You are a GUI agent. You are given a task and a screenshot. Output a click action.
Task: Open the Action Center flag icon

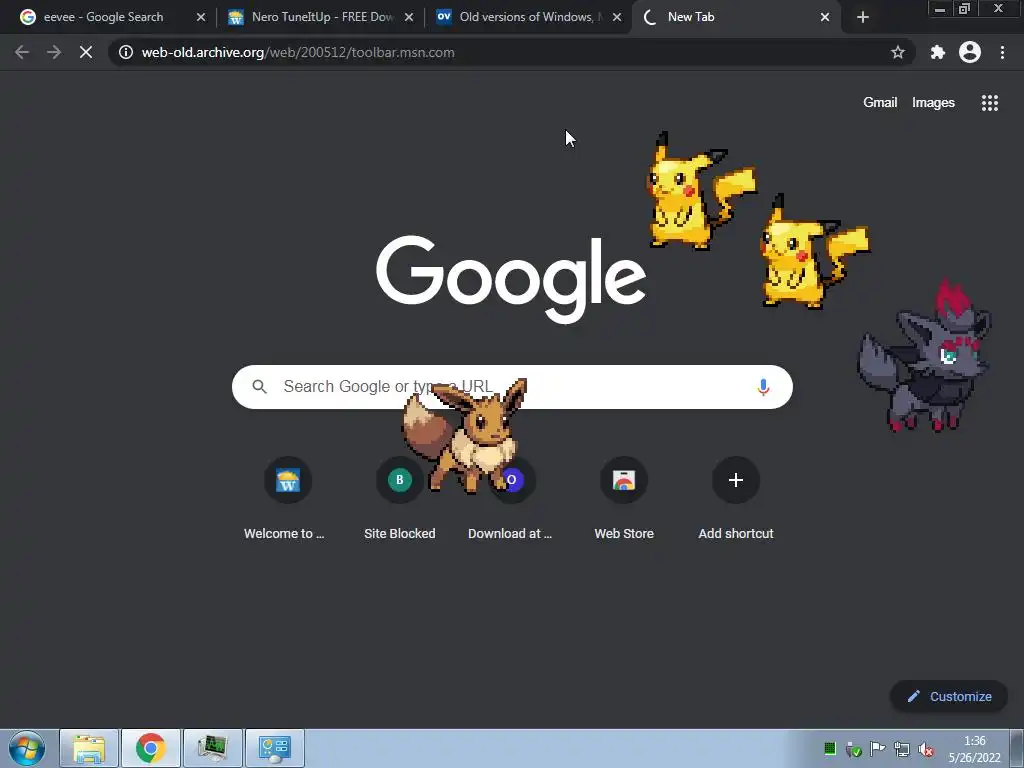coord(878,749)
